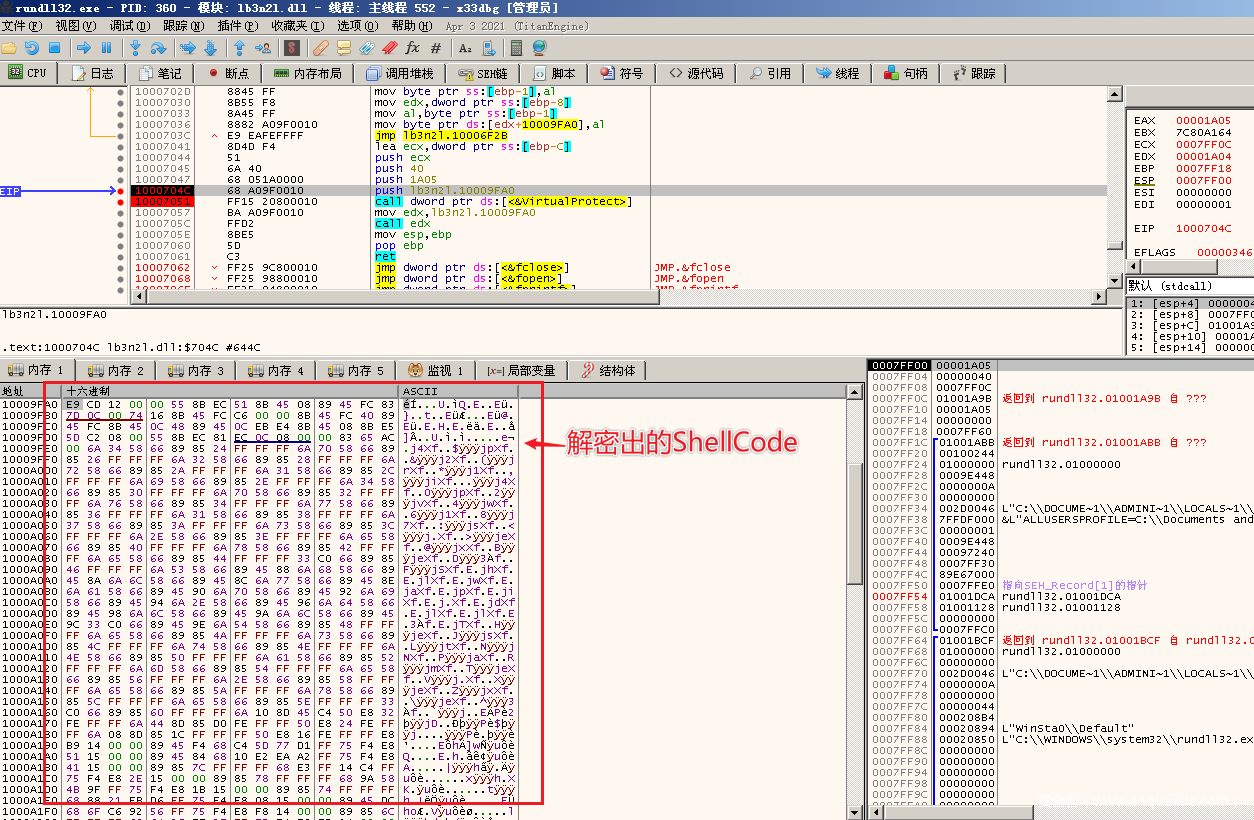Switch to the 句柄 handles tab
The width and height of the screenshot is (1254, 820).
tap(906, 73)
